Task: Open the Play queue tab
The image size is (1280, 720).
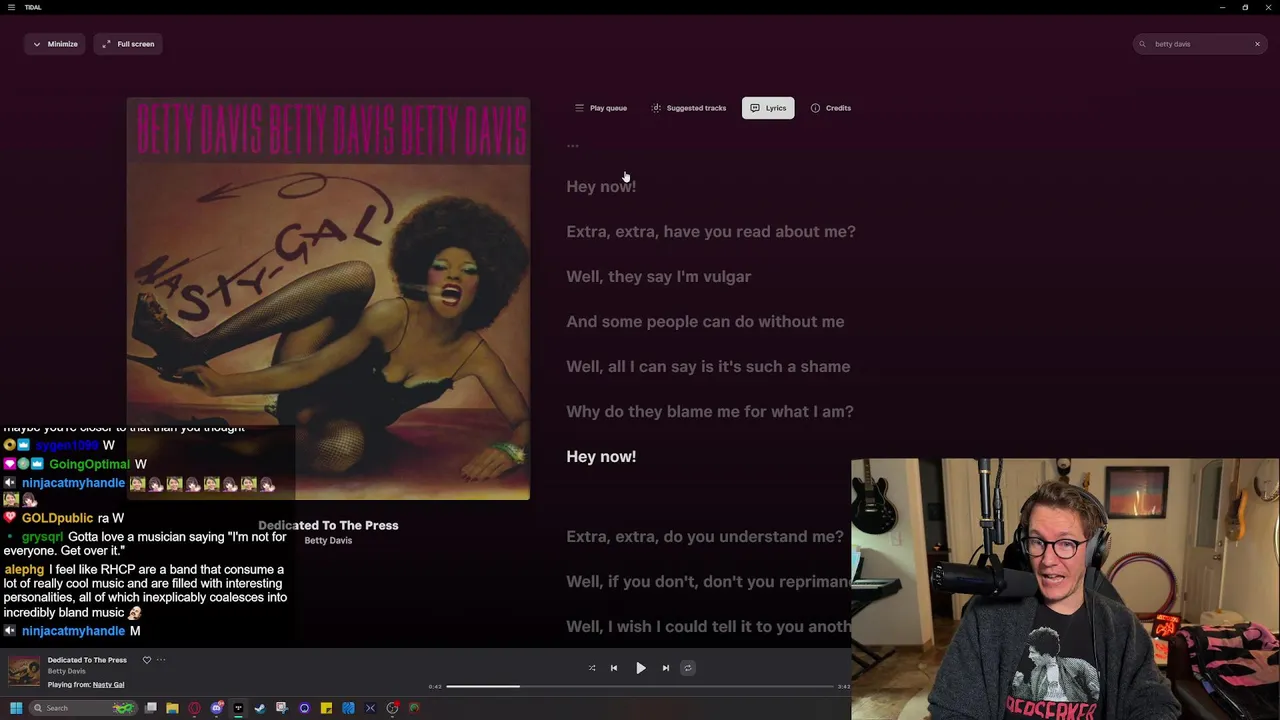Action: (x=601, y=108)
